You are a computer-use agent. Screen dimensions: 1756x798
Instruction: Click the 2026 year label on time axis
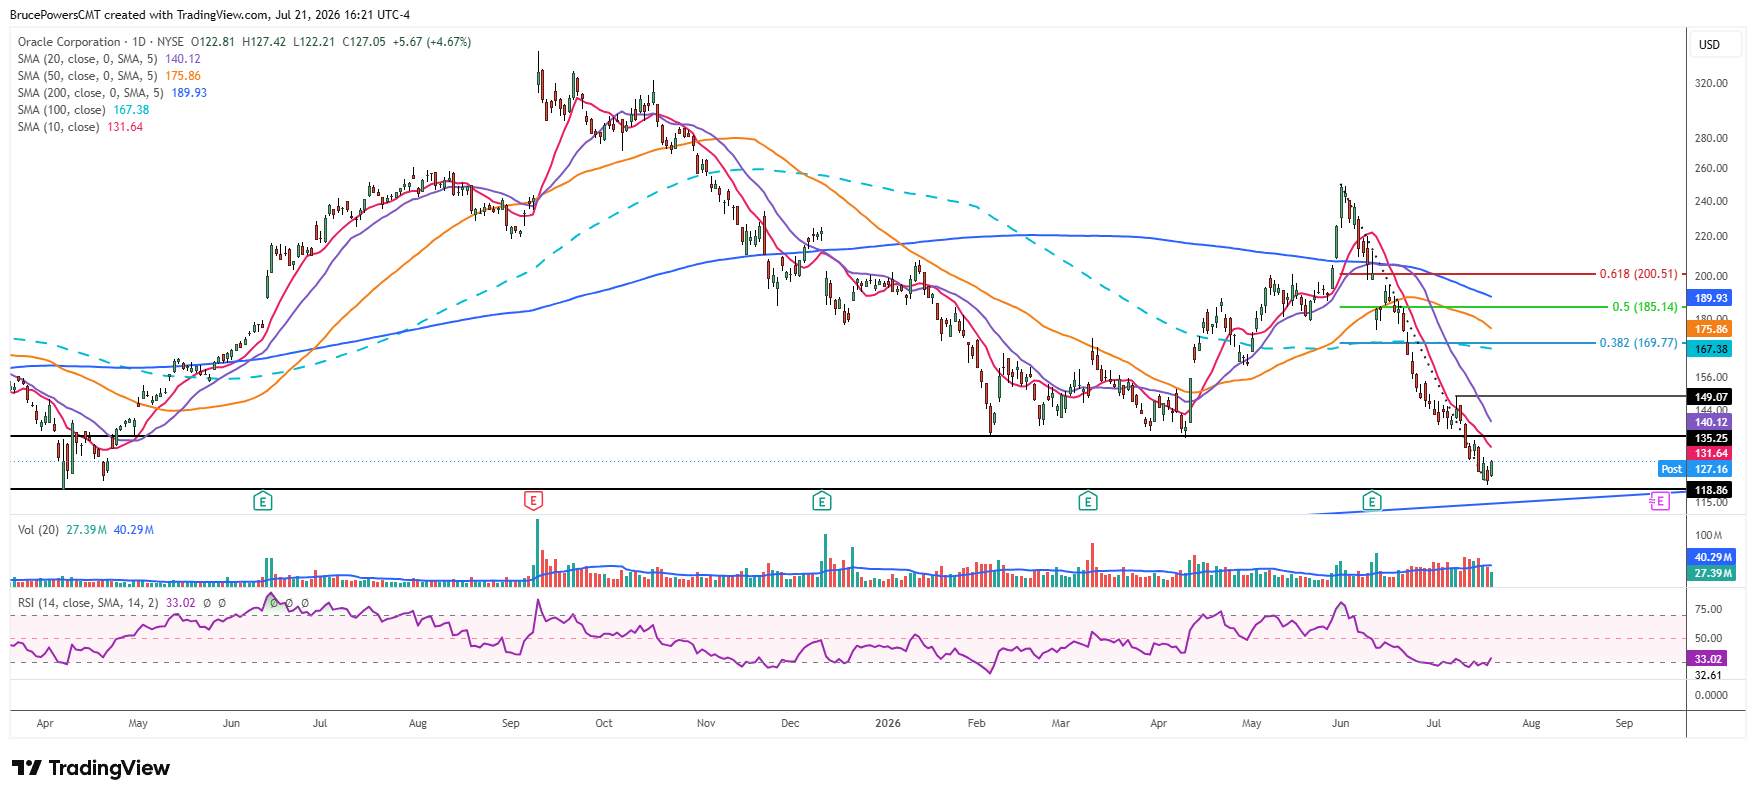pos(888,723)
